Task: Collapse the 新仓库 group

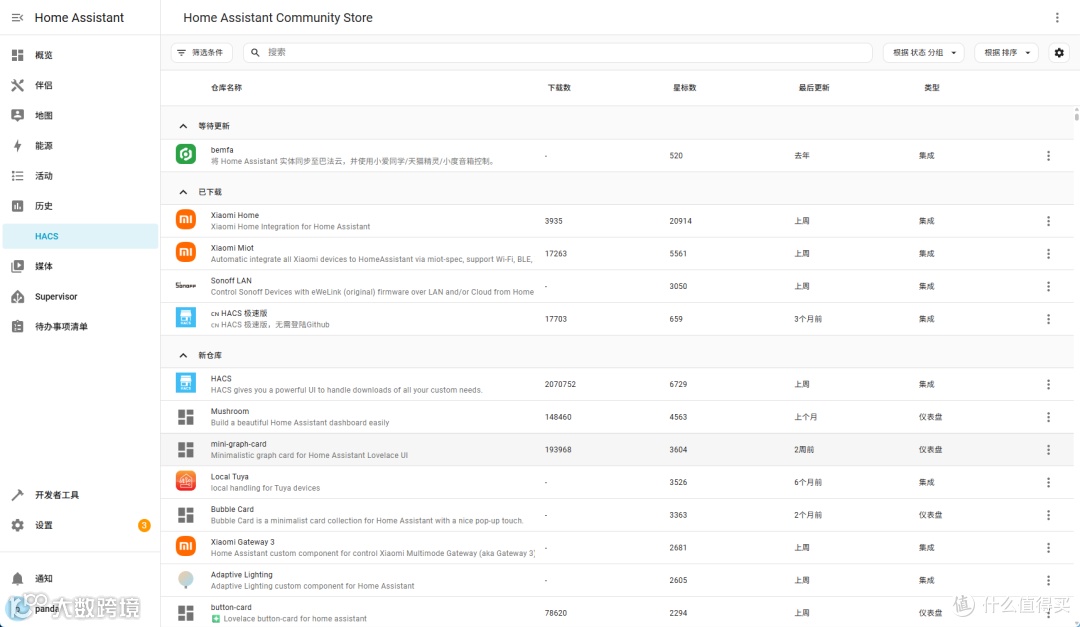Action: pyautogui.click(x=183, y=356)
